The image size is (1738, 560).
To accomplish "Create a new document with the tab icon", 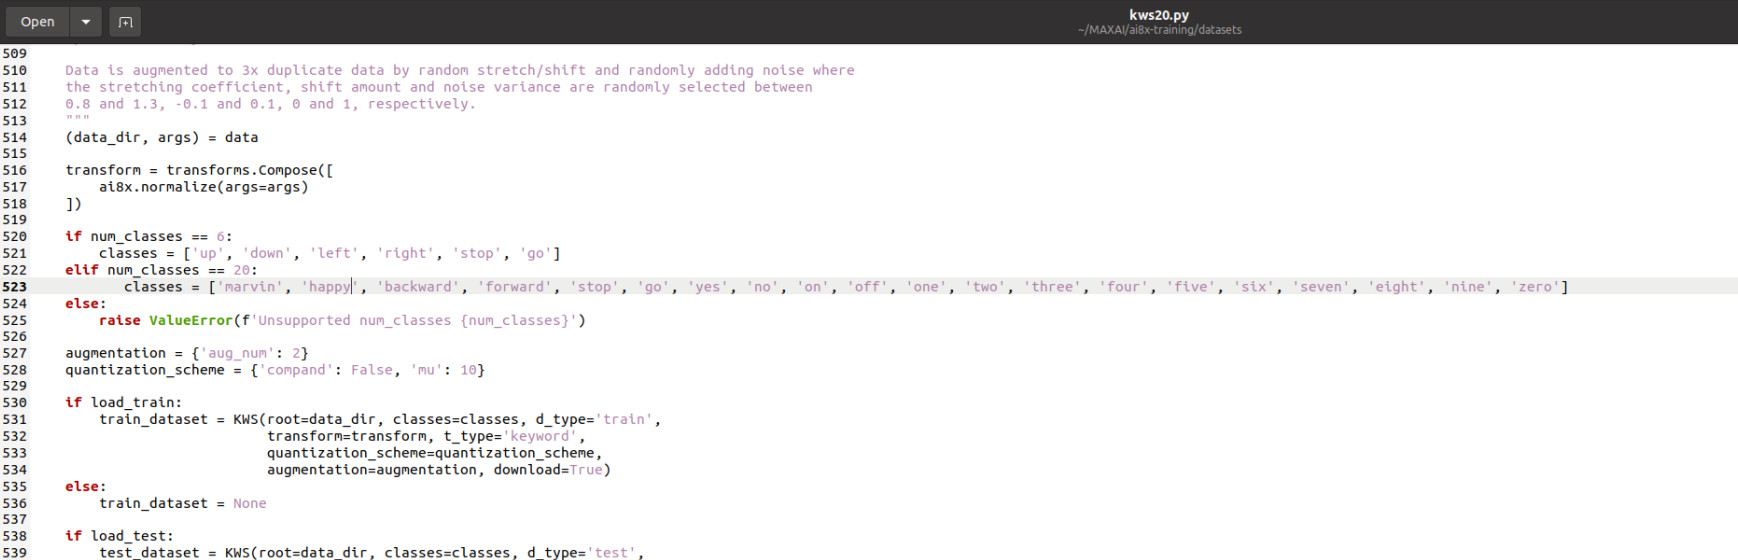I will 125,21.
